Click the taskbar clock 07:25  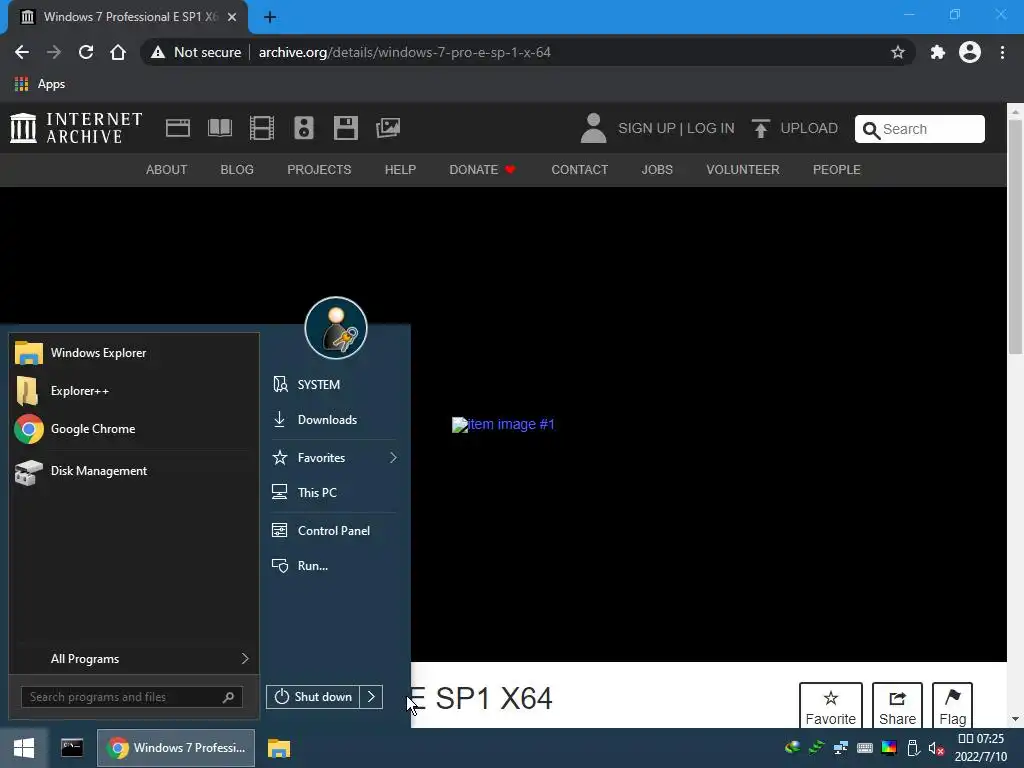pos(980,739)
